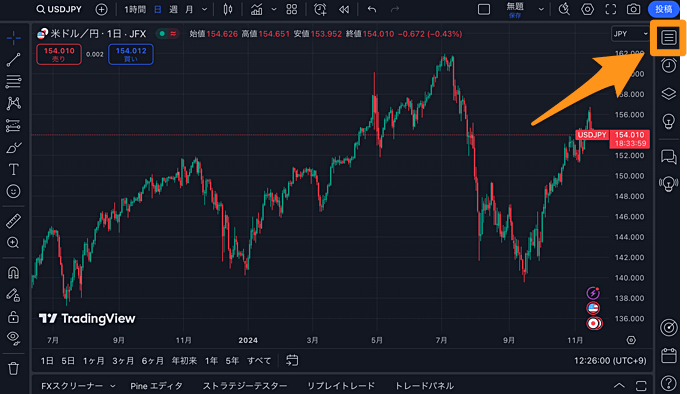
Task: Open the alerts panel clock icon
Action: (x=669, y=66)
